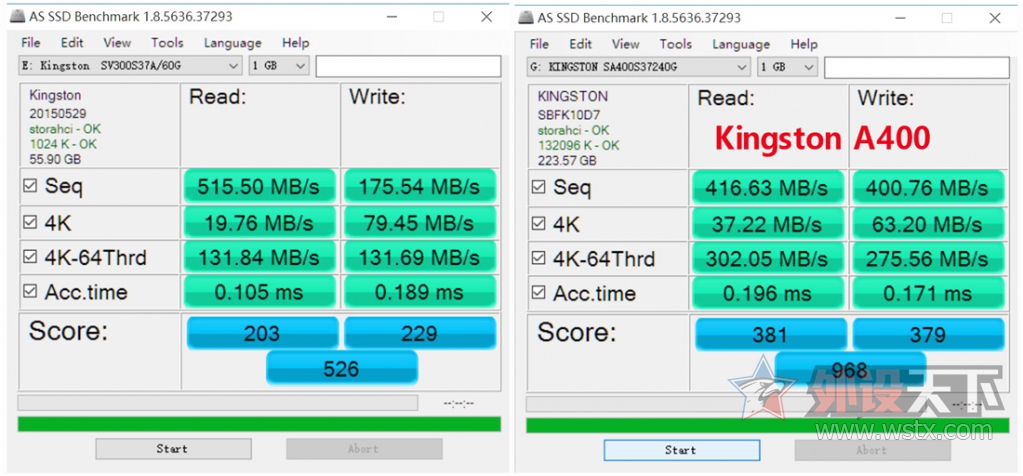Toggle Acc.time checkbox in right A400 window

pos(538,293)
